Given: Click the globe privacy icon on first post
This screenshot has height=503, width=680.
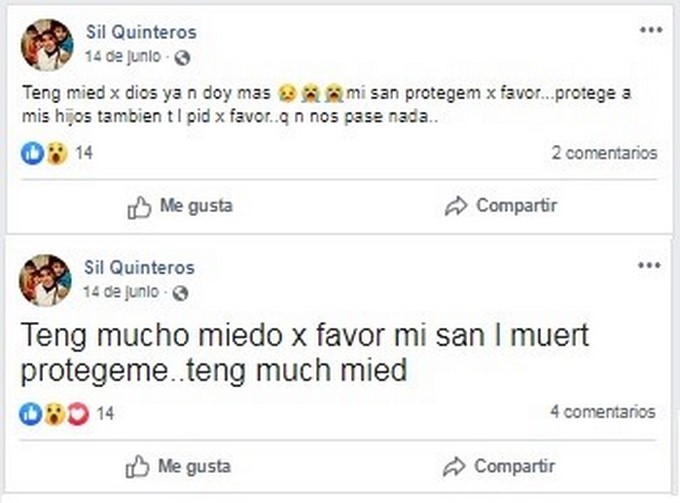Looking at the screenshot, I should [x=181, y=57].
